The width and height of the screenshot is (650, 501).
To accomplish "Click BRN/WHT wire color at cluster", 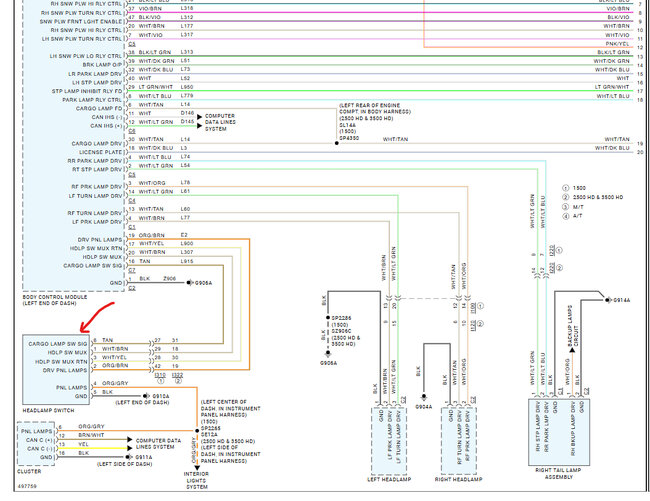I will click(x=91, y=435).
